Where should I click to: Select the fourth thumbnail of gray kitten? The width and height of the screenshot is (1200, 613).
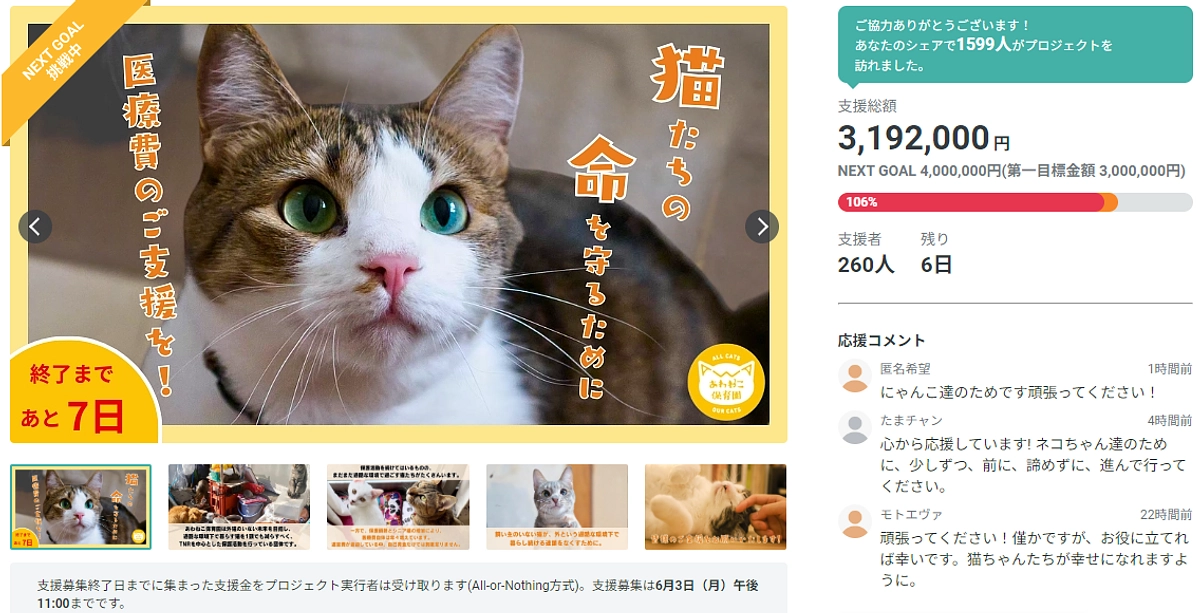[x=557, y=506]
